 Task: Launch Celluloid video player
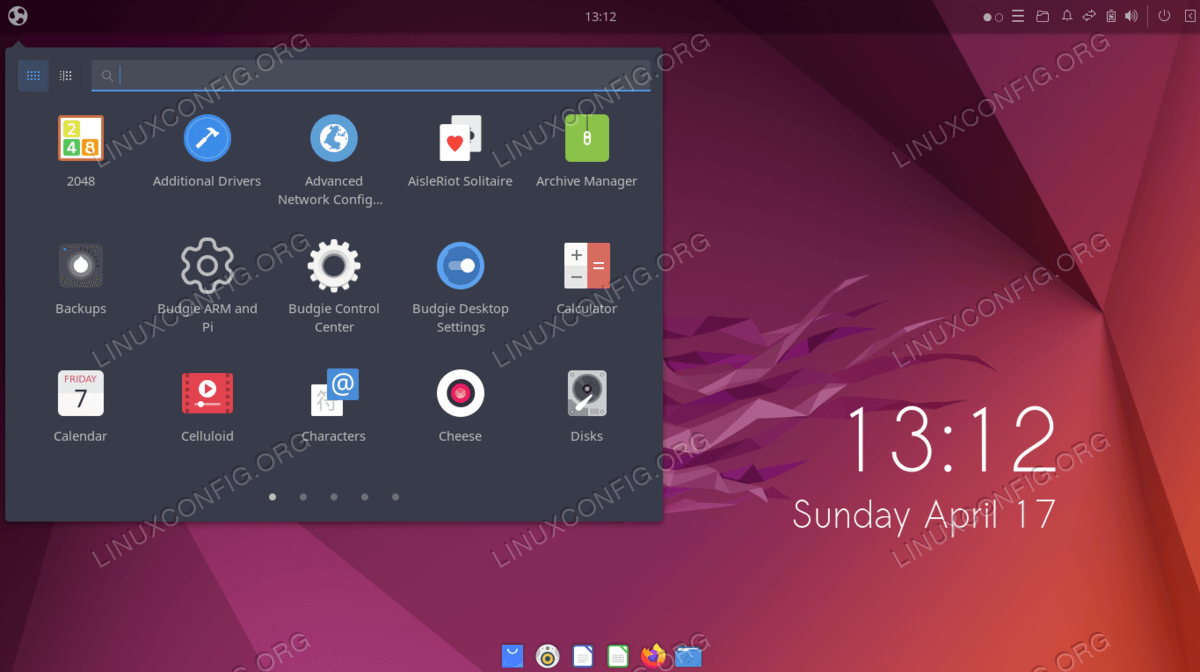(207, 406)
